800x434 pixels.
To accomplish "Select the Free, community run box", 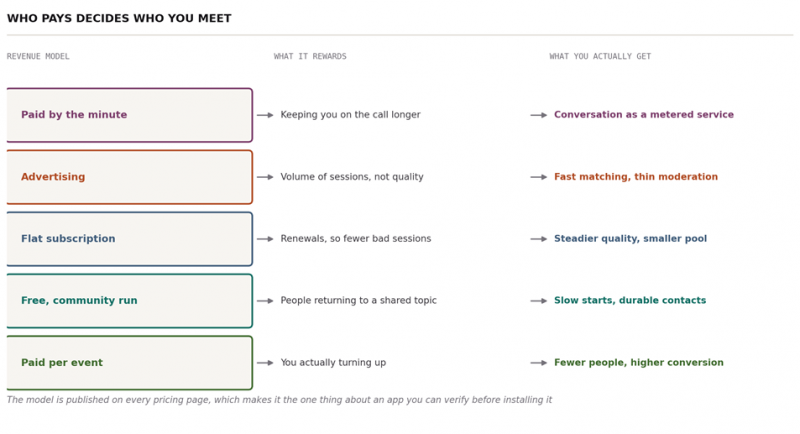I will click(x=130, y=301).
